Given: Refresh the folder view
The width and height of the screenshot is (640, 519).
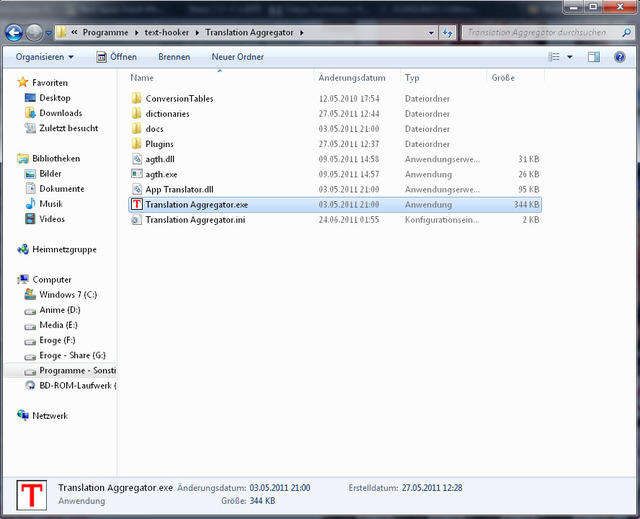Looking at the screenshot, I should [447, 33].
